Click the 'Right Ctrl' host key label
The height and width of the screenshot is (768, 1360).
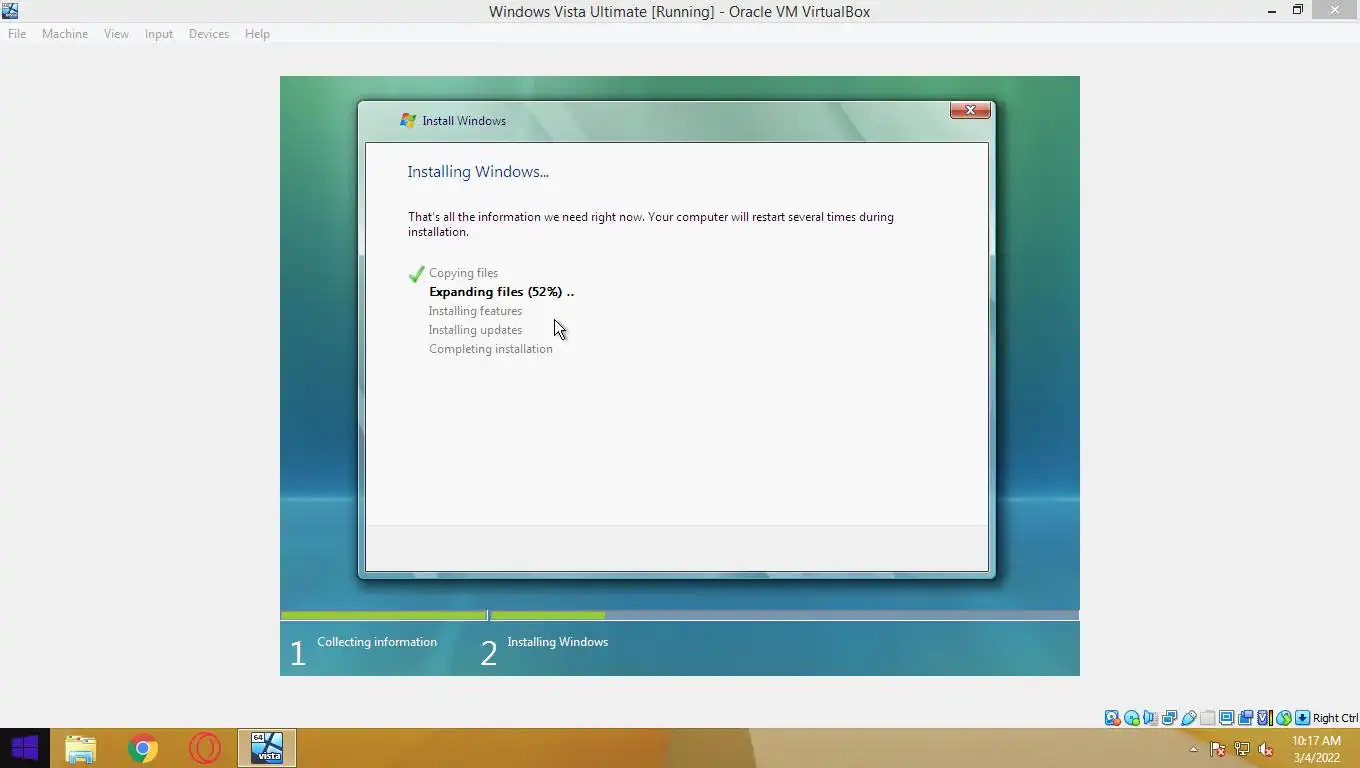pos(1335,718)
